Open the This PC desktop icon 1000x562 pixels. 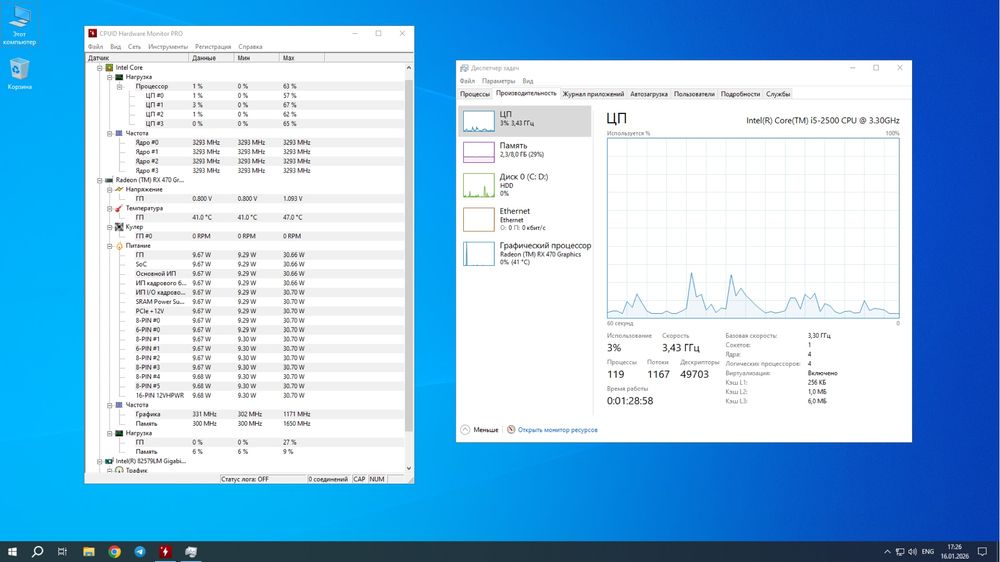tap(19, 24)
